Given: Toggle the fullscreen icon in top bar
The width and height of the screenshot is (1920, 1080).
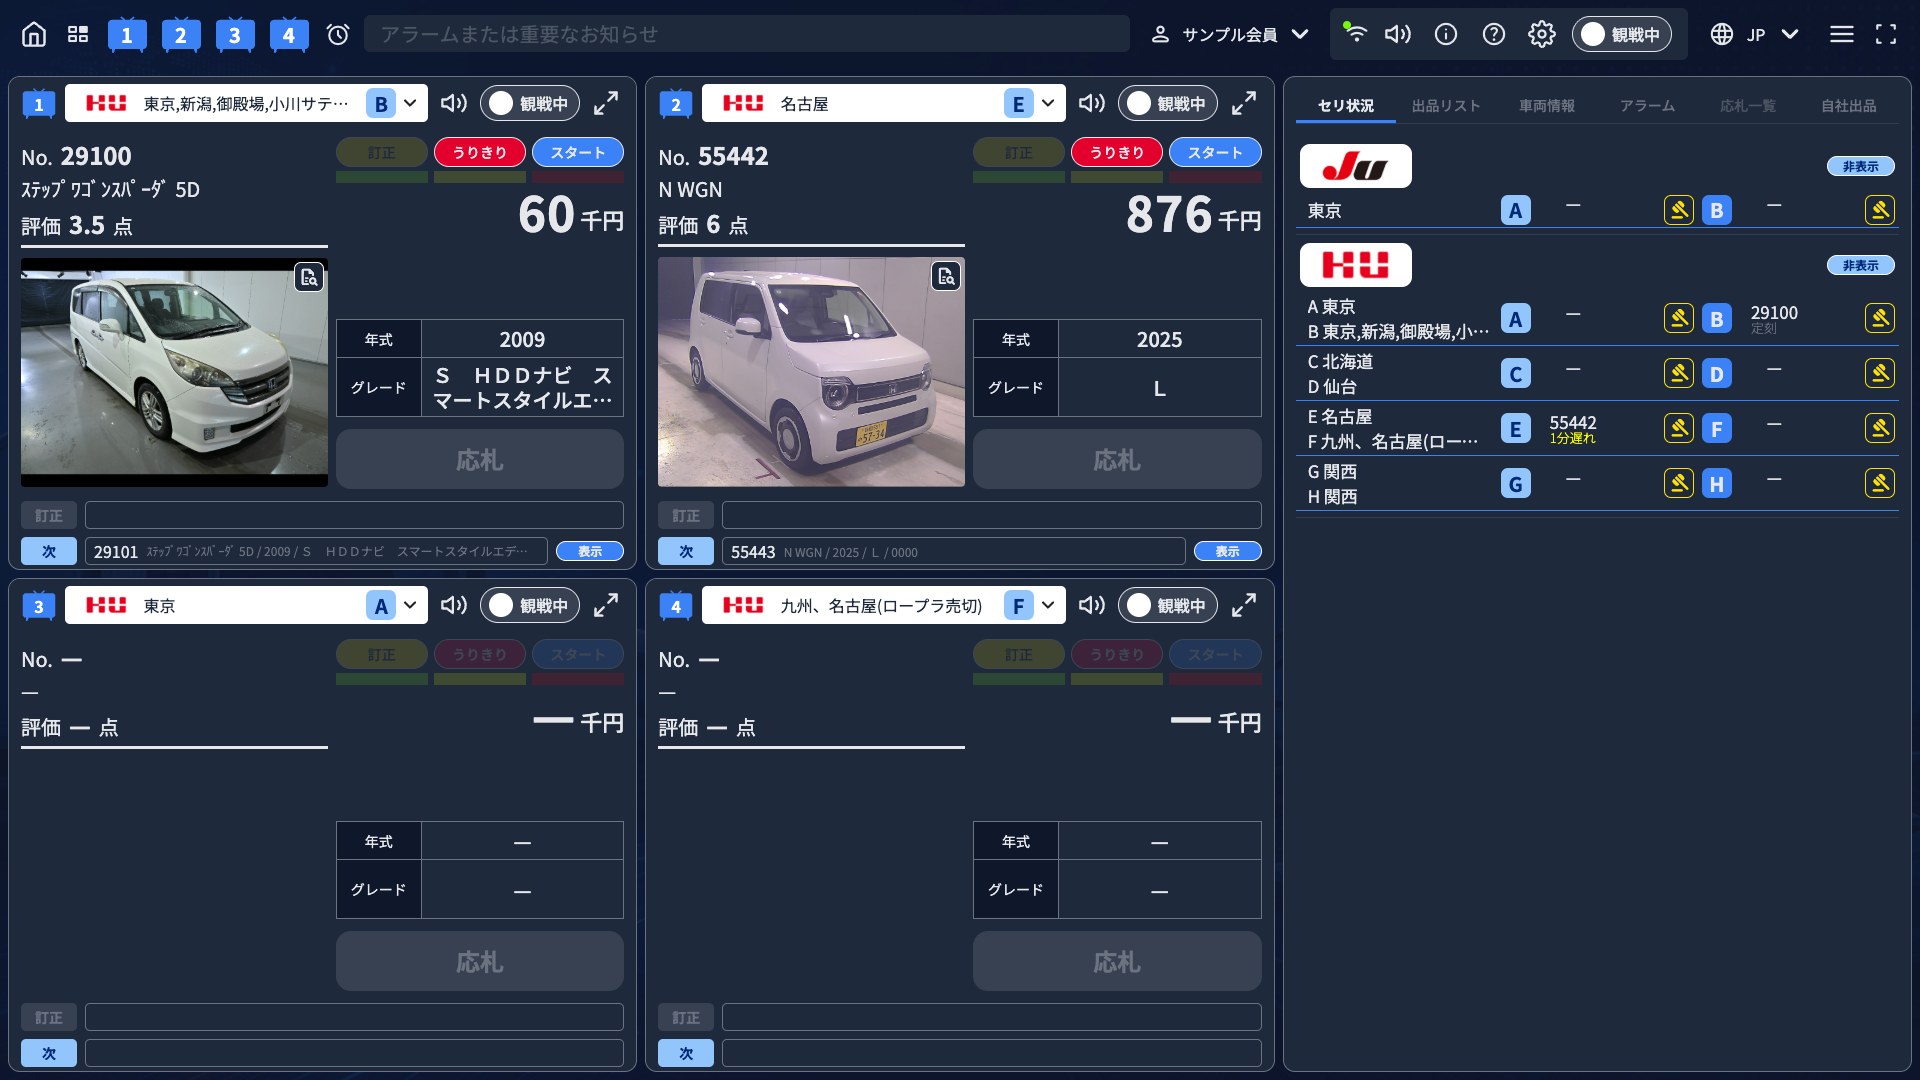Looking at the screenshot, I should pos(1886,34).
